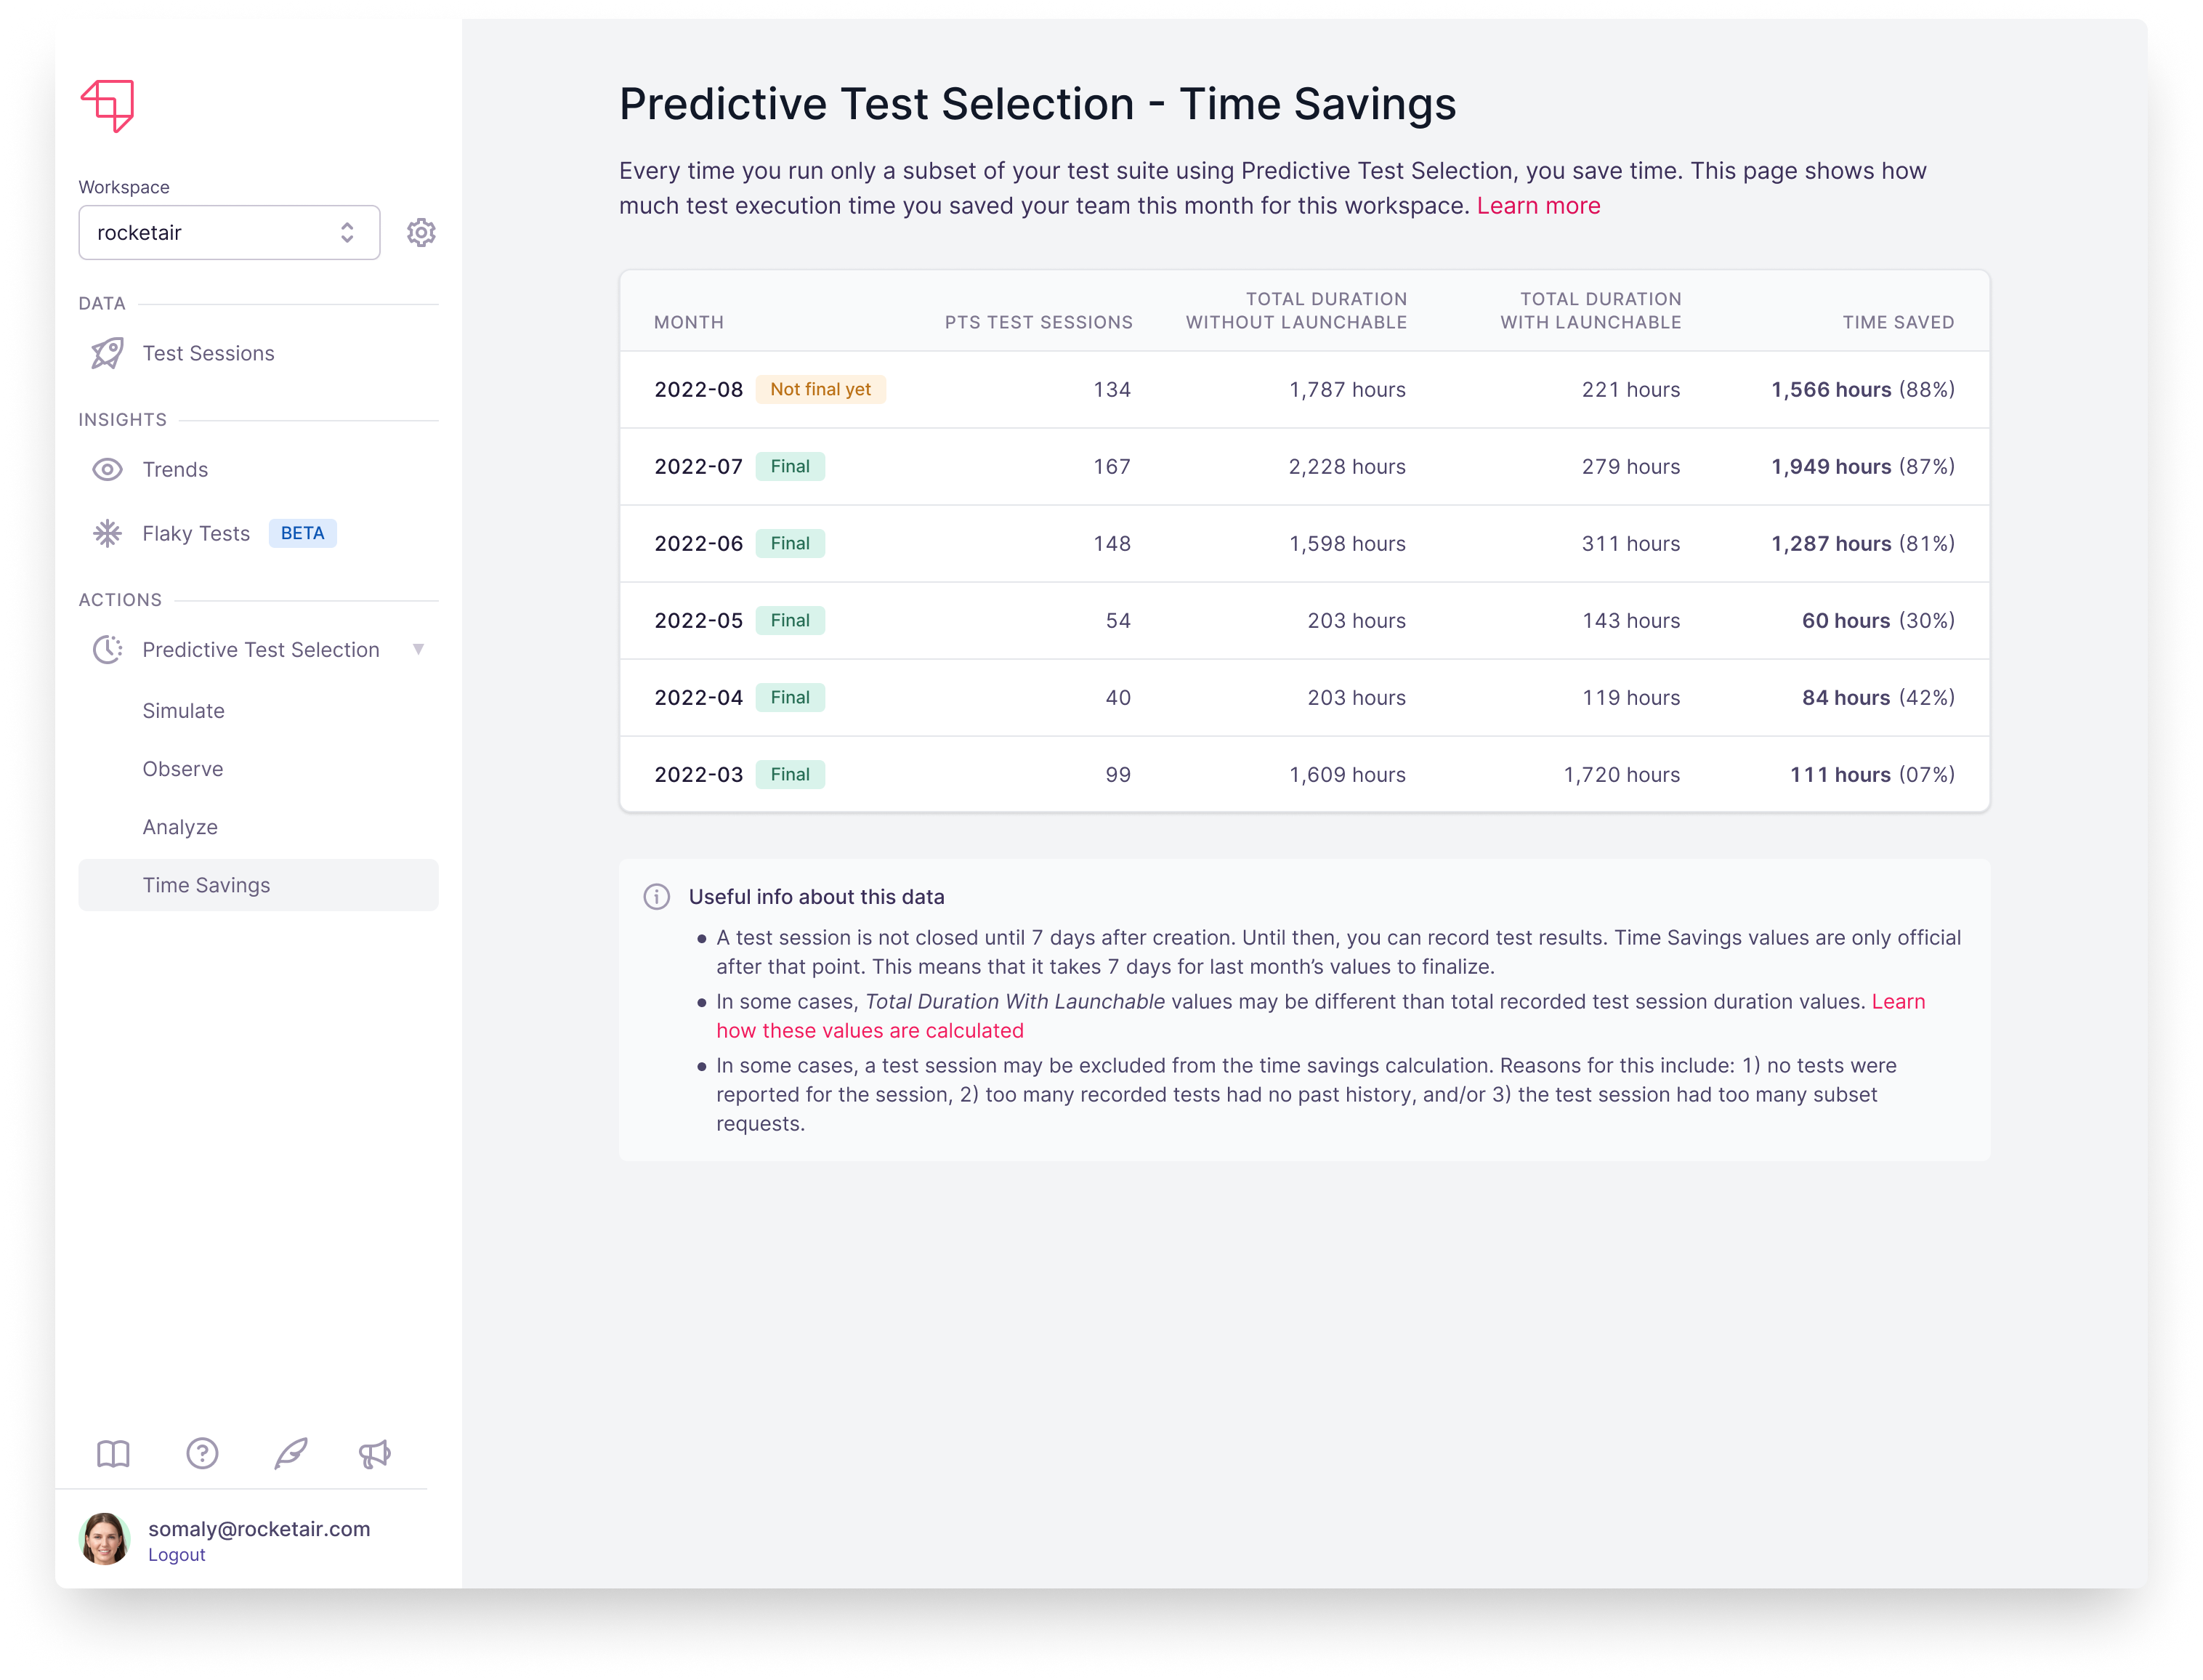Switch to the Simulate page
The image size is (2203, 1680).
(x=184, y=710)
